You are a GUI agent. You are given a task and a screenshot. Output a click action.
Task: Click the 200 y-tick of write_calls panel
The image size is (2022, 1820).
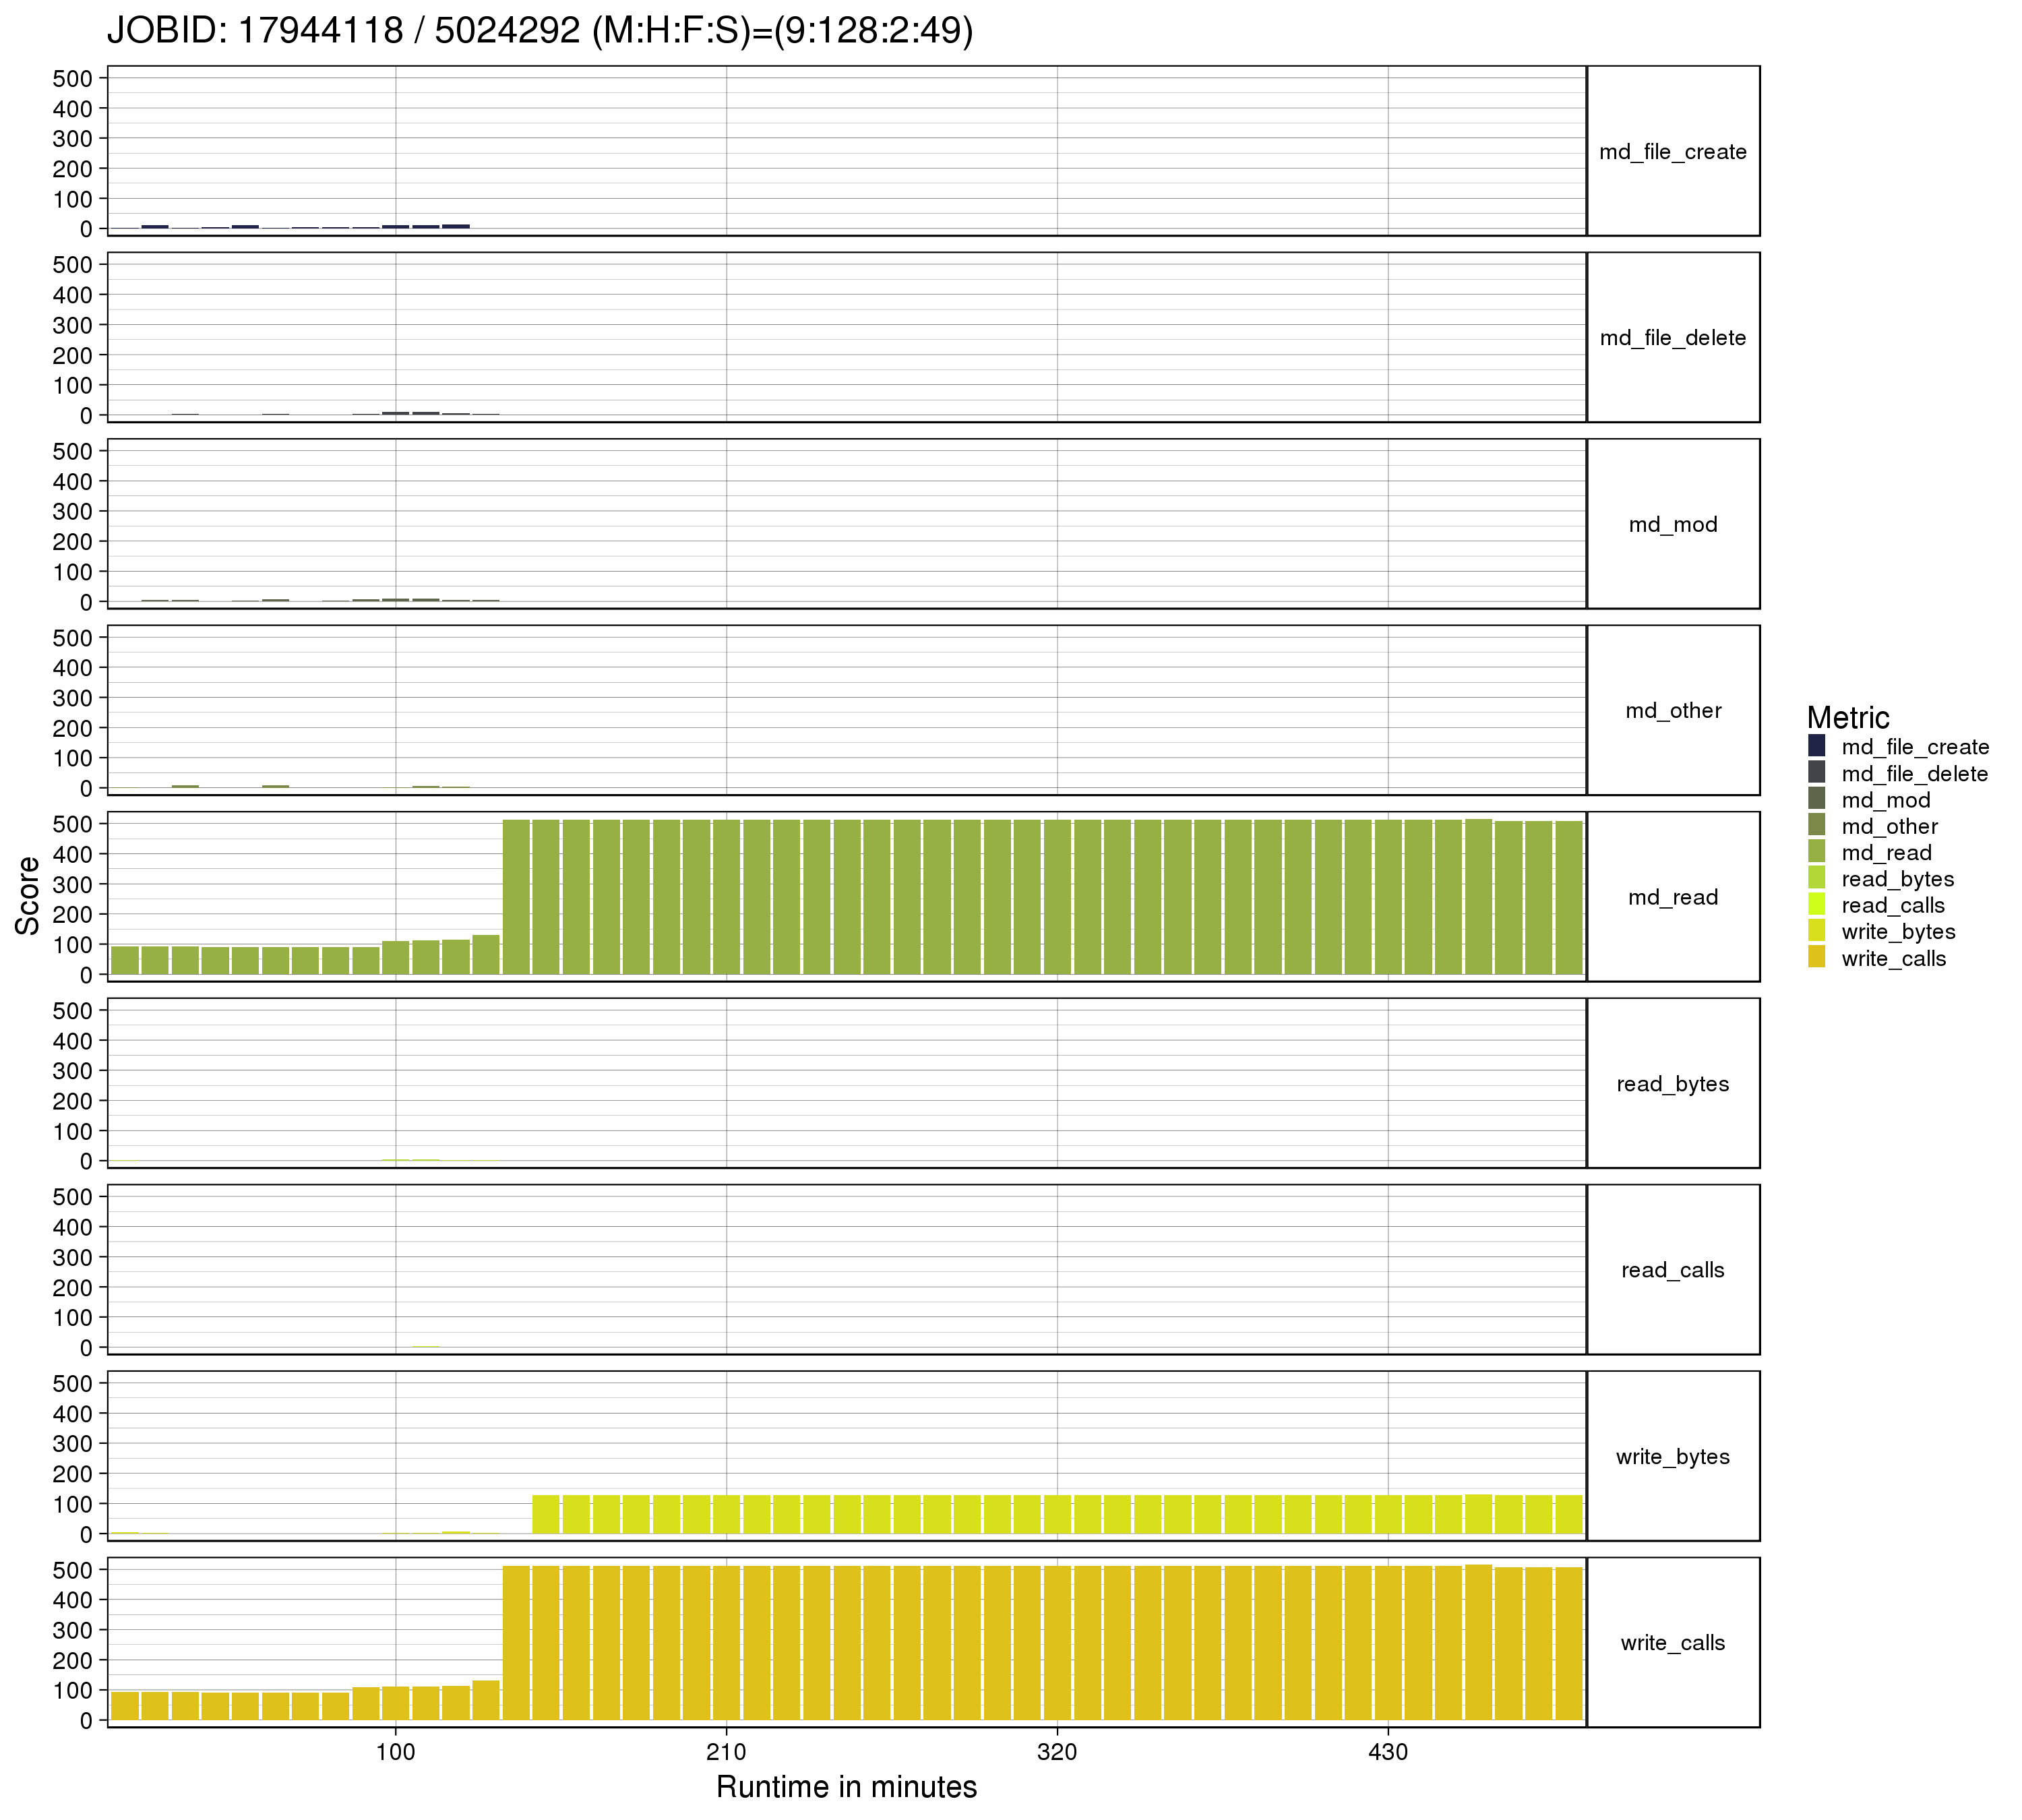coord(73,1660)
